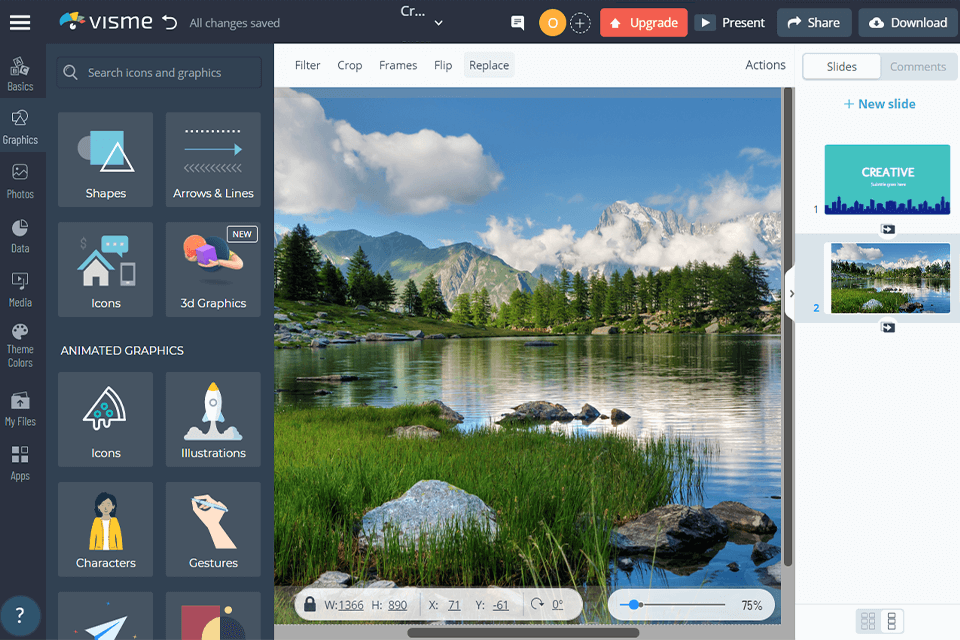960x640 pixels.
Task: Click the horizontal canvas scrollbar
Action: [523, 633]
